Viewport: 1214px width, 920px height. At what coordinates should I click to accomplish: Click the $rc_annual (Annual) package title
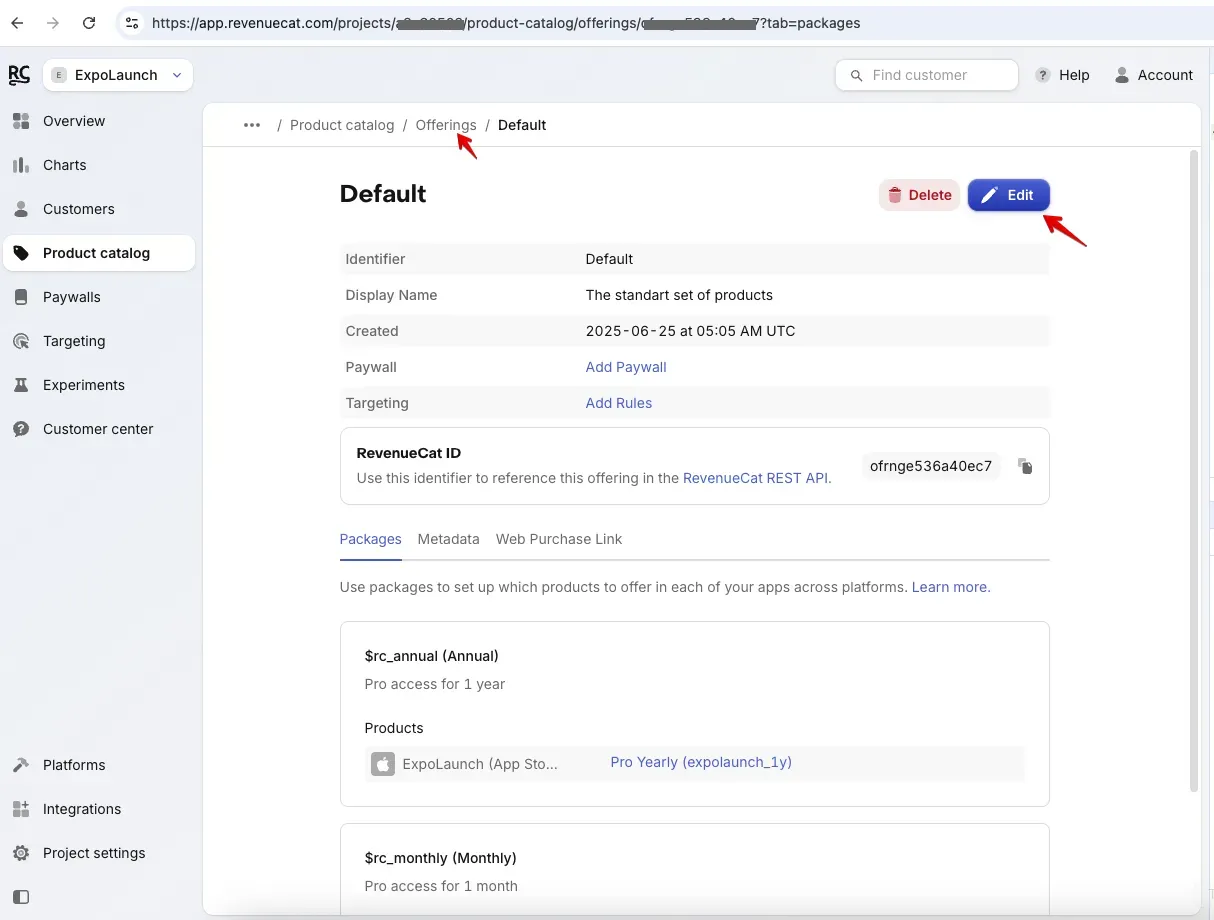(x=432, y=656)
